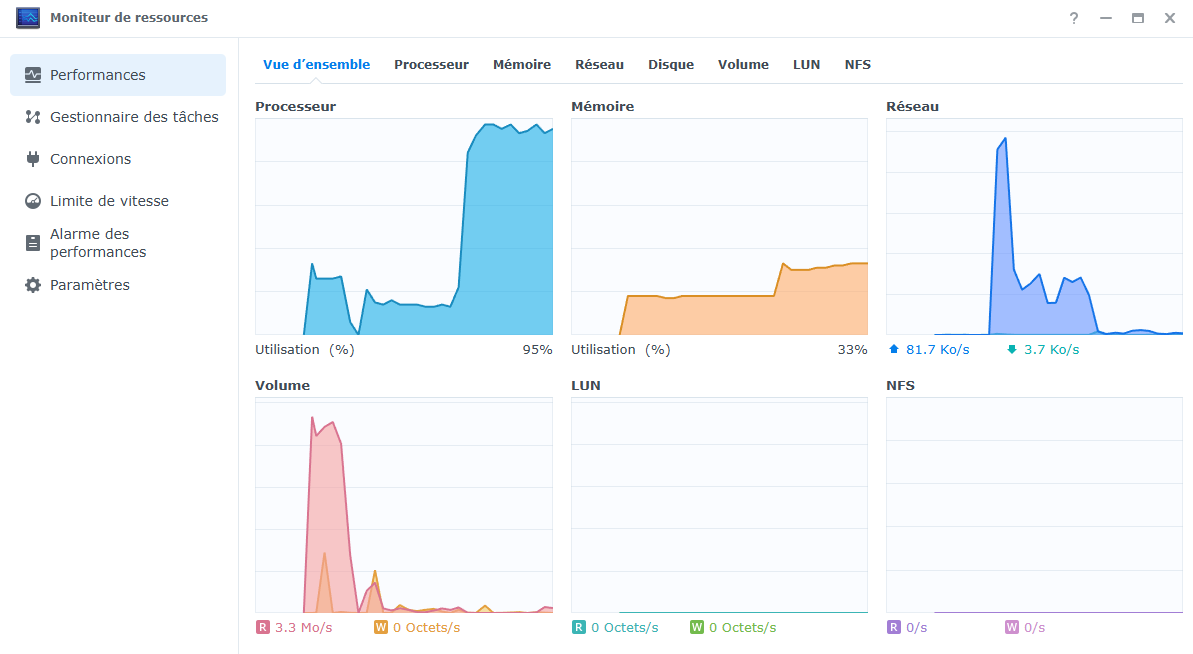Screen dimensions: 1193x654
Task: Open the Gestionnaire des tâches panel
Action: pyautogui.click(x=133, y=116)
